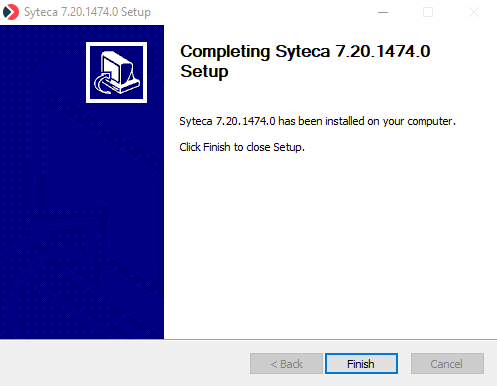Click the word 'Setup' in the heading's second line

click(x=204, y=72)
